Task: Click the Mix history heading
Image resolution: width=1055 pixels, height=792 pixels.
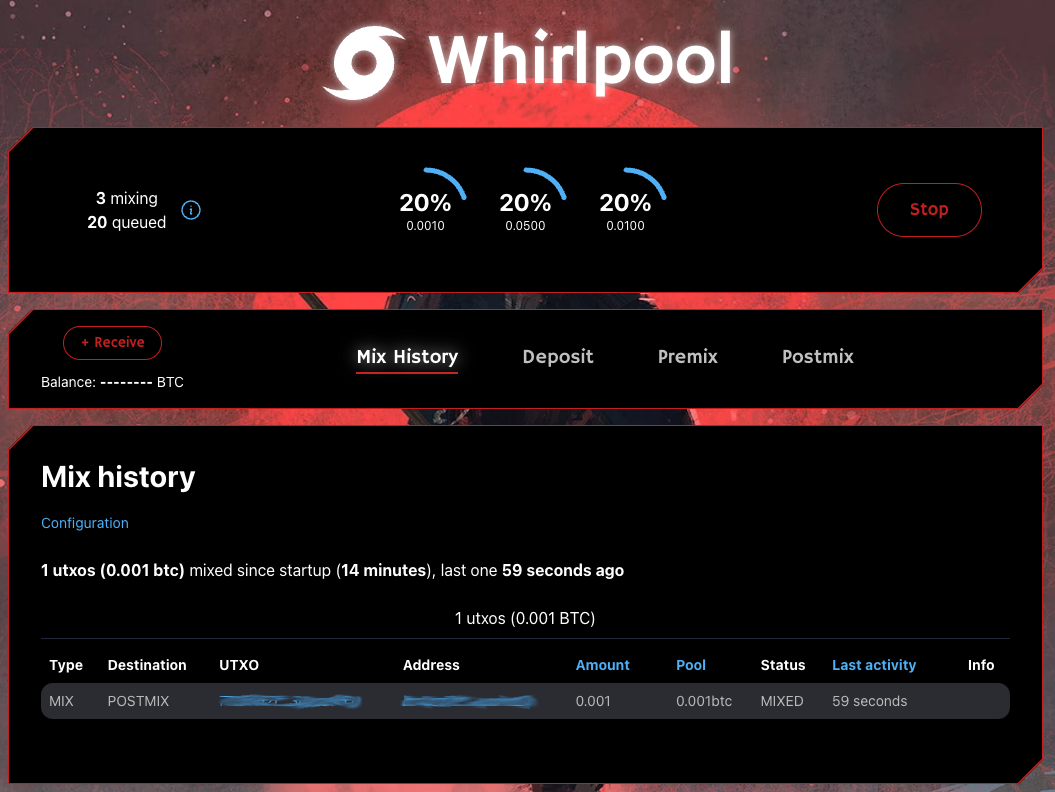Action: click(x=118, y=477)
